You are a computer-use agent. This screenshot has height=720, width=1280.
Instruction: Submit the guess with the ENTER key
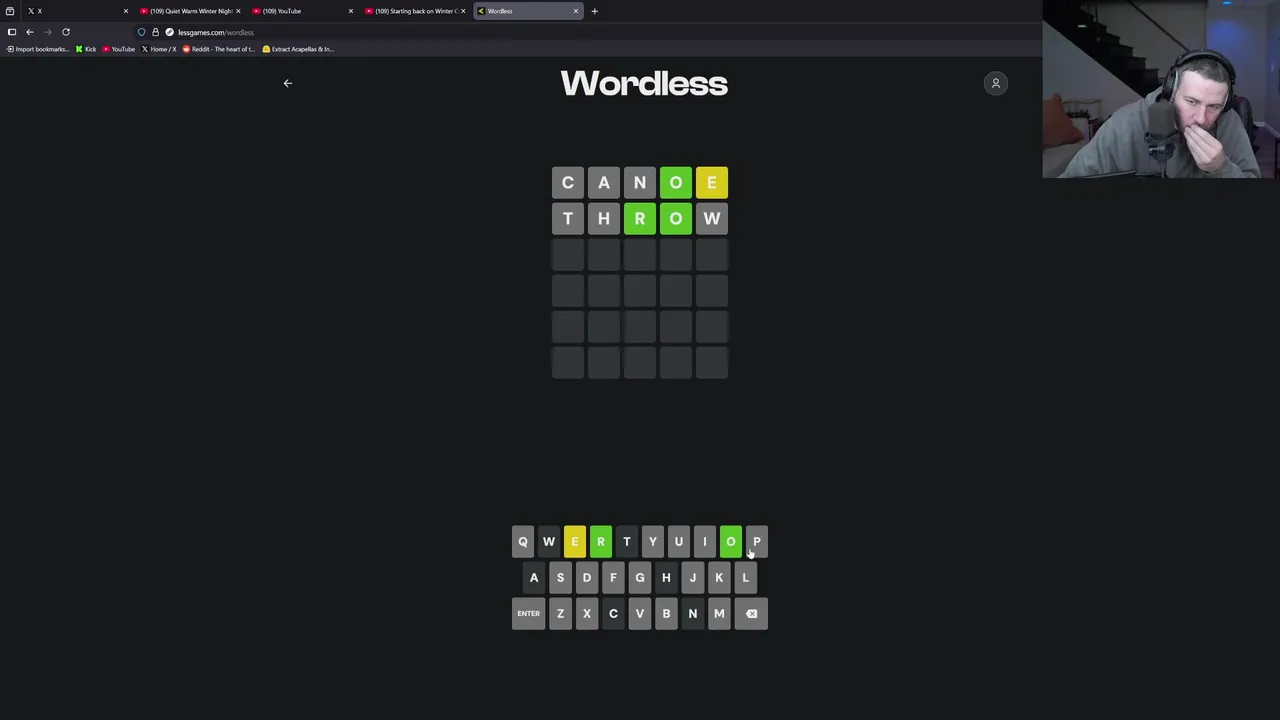(x=529, y=614)
